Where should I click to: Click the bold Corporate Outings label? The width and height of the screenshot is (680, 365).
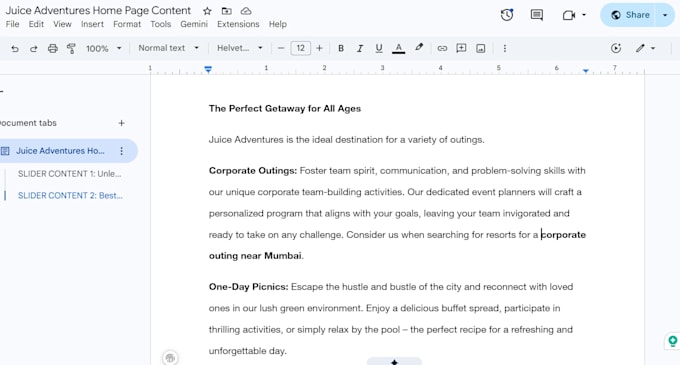(x=253, y=170)
